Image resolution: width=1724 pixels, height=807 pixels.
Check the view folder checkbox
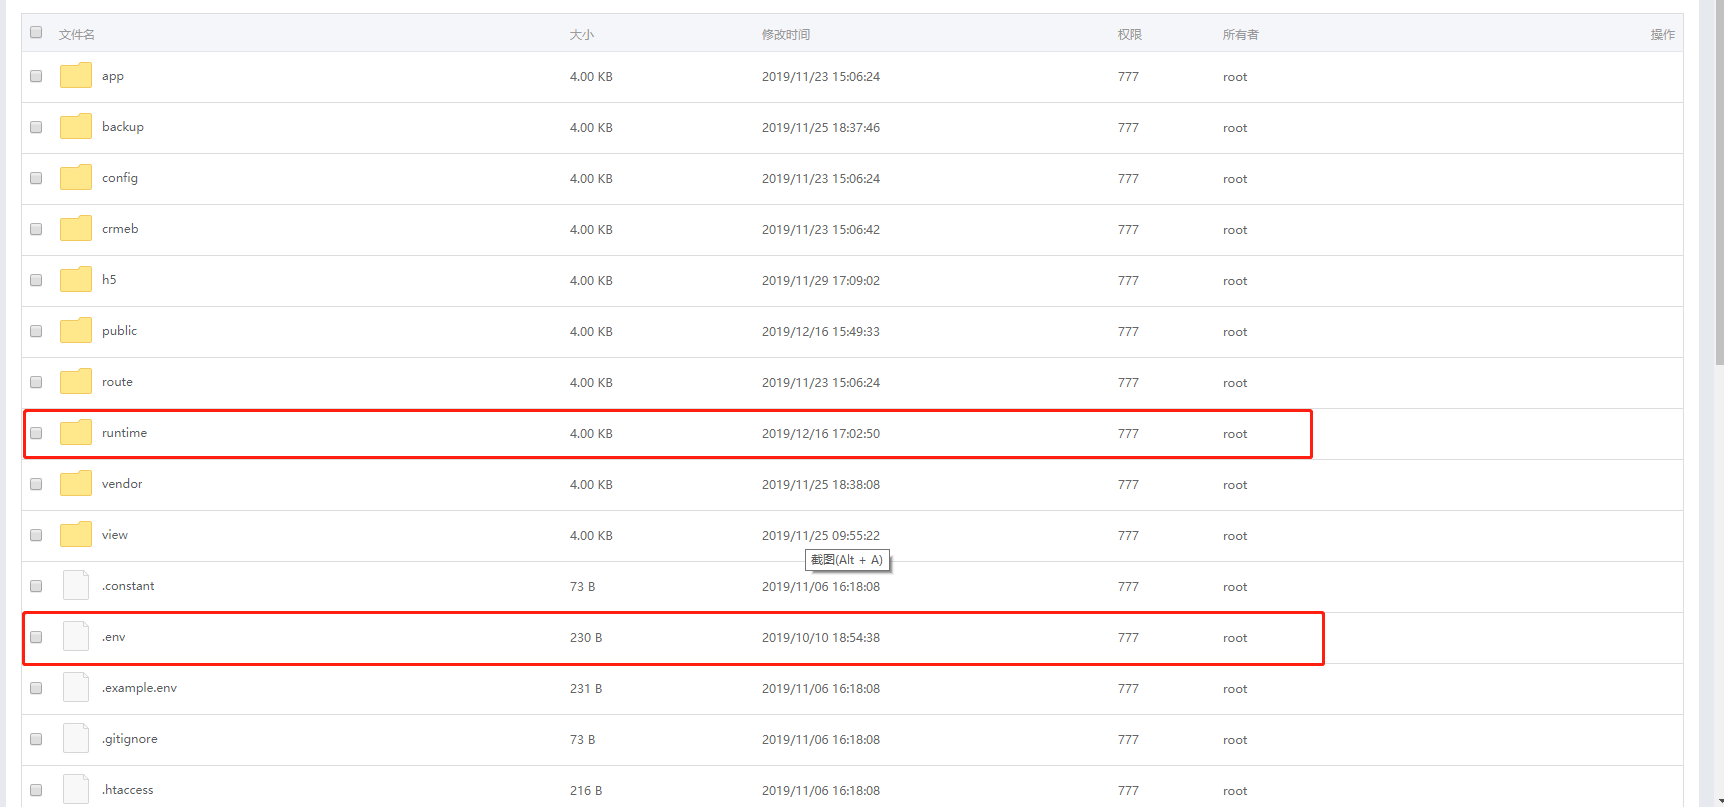pos(36,535)
